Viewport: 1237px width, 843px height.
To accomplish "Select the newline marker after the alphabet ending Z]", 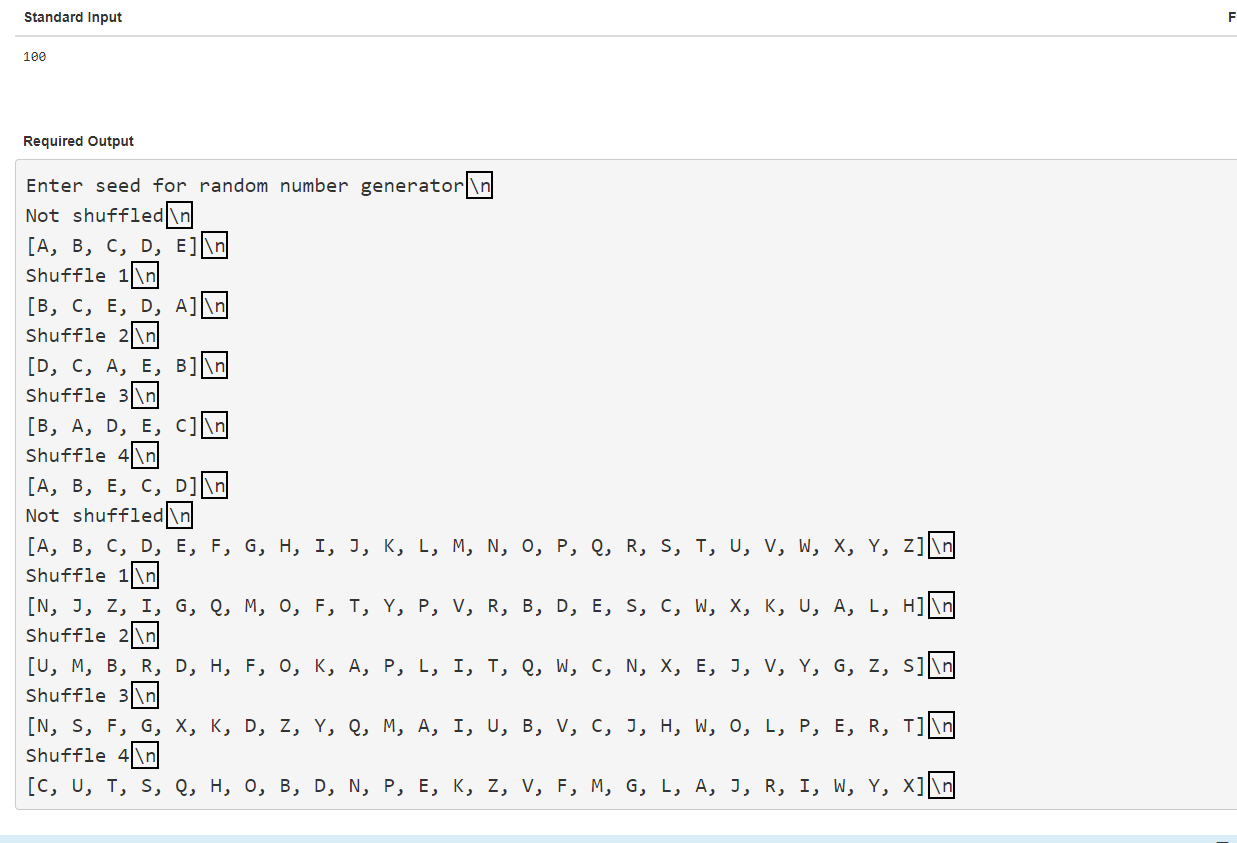I will [x=941, y=546].
